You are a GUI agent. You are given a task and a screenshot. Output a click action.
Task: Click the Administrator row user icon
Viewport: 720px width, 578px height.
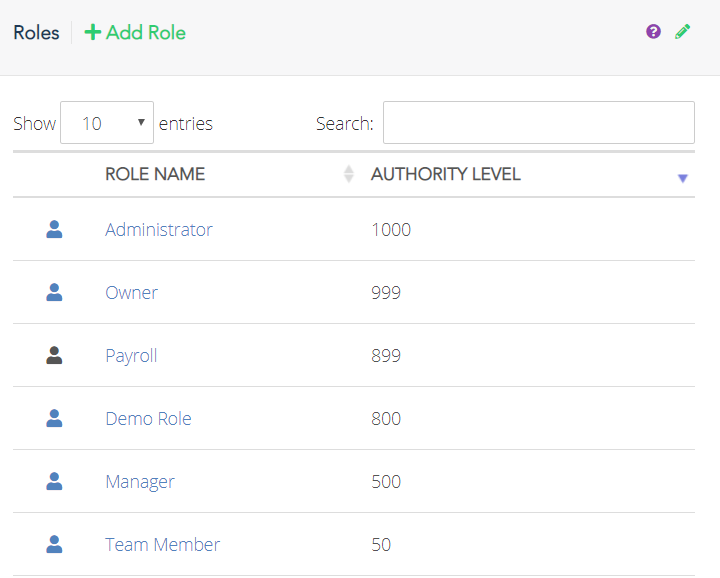[54, 229]
